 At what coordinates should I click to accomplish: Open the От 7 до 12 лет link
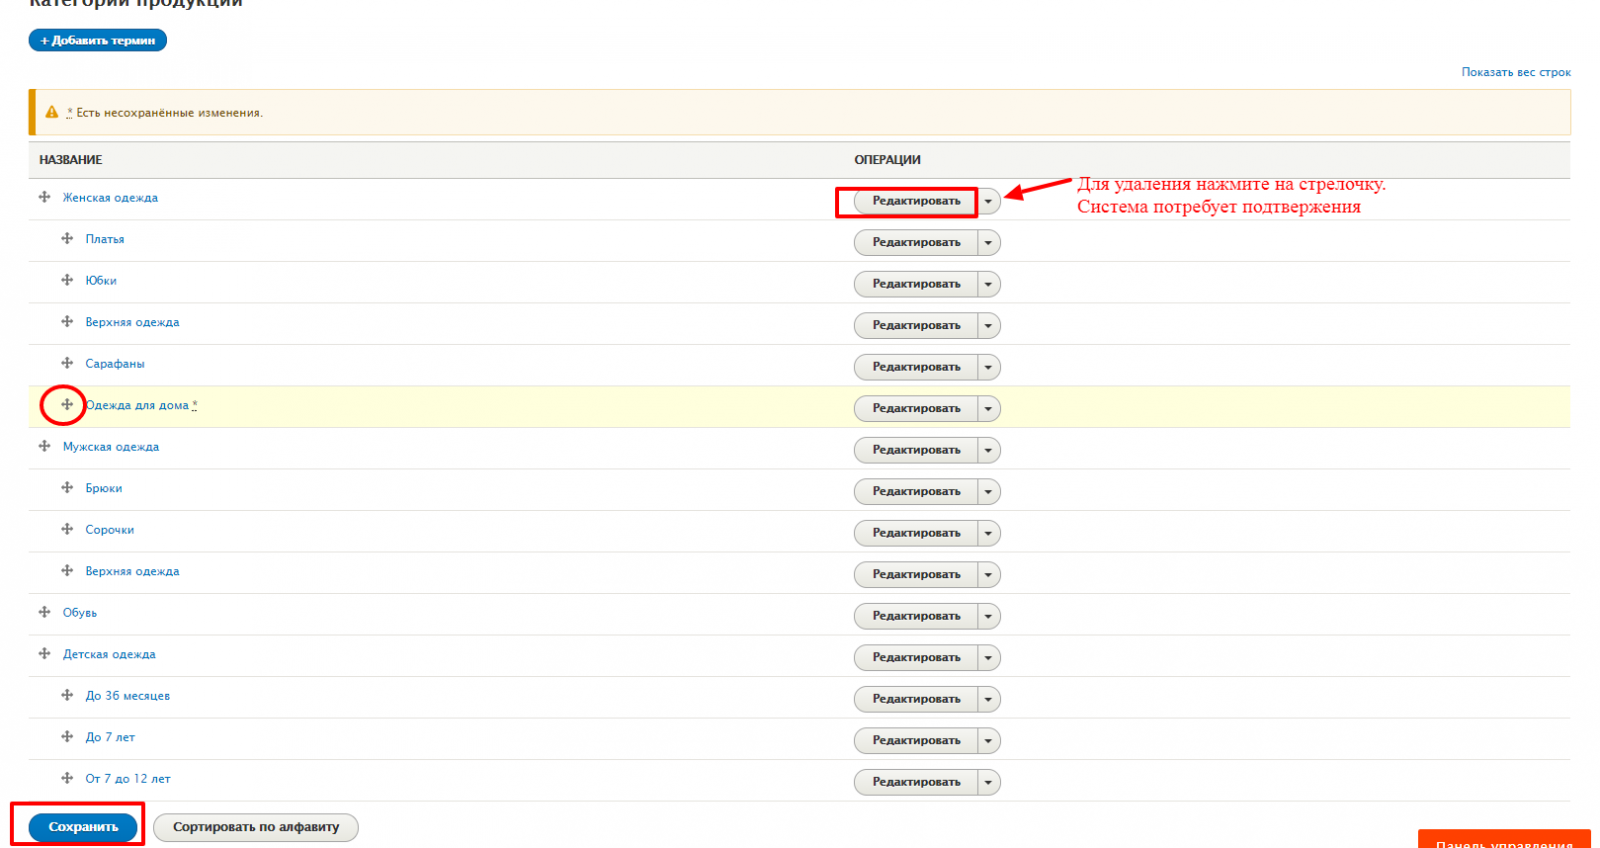[x=128, y=779]
